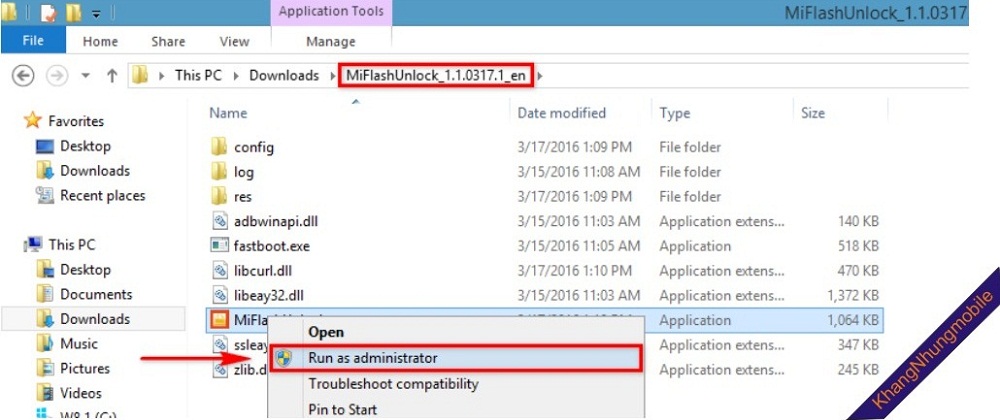Click the 1,372 KB size cell

pos(853,296)
